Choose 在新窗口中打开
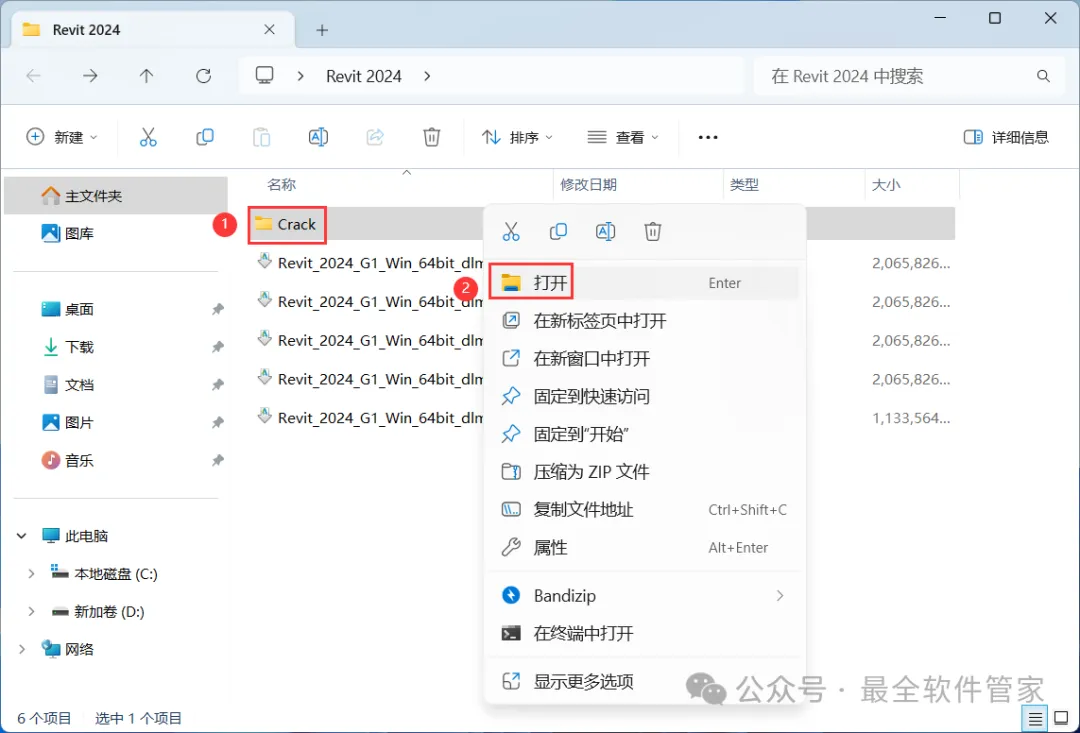 coord(645,358)
